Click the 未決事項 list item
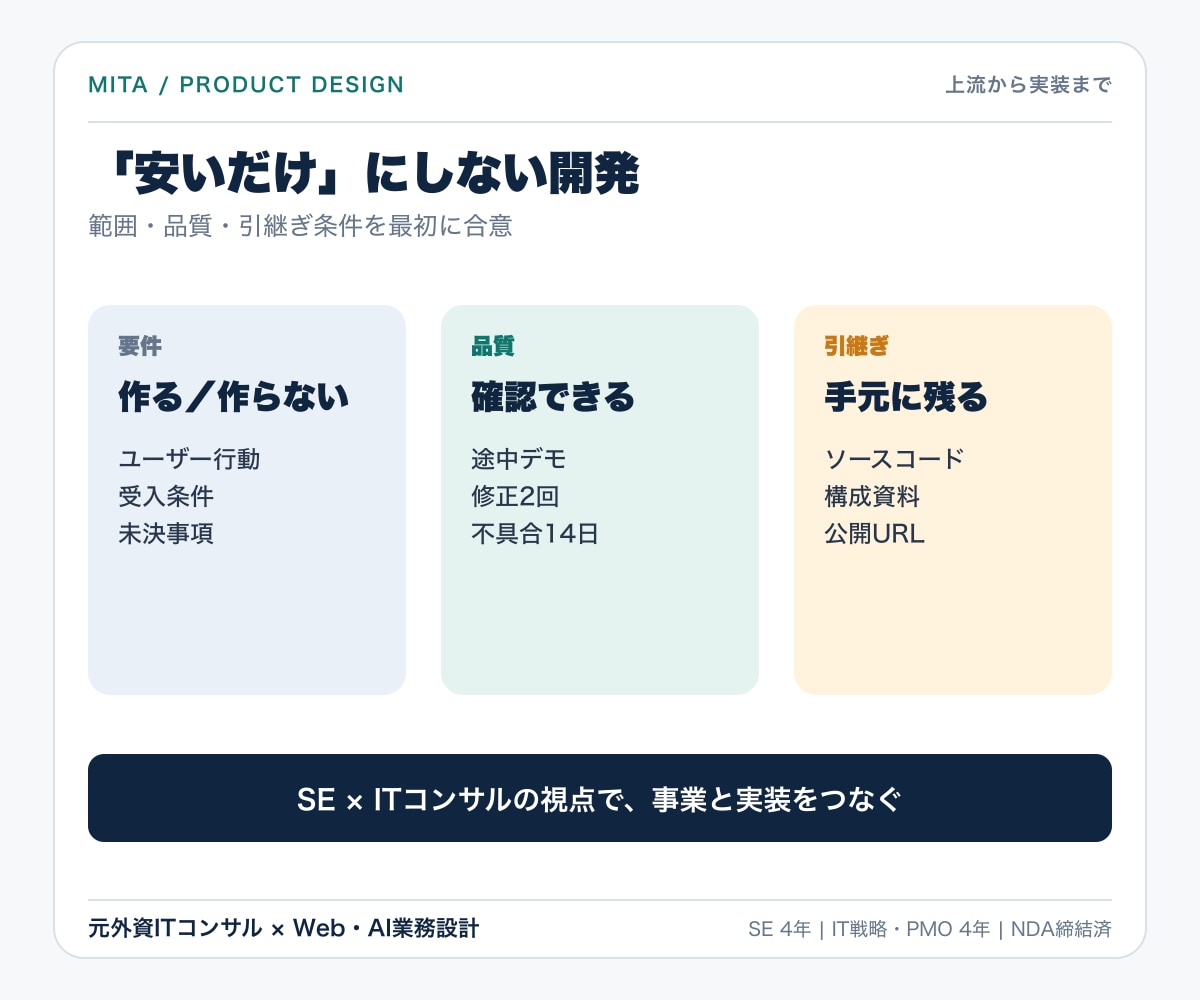This screenshot has height=1000, width=1200. coord(166,533)
